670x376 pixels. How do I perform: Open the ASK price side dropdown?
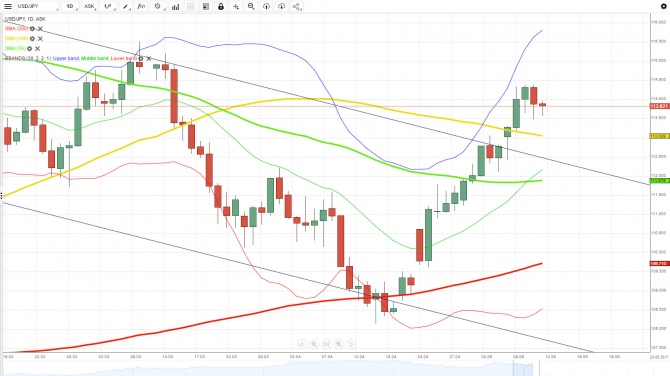coord(89,6)
